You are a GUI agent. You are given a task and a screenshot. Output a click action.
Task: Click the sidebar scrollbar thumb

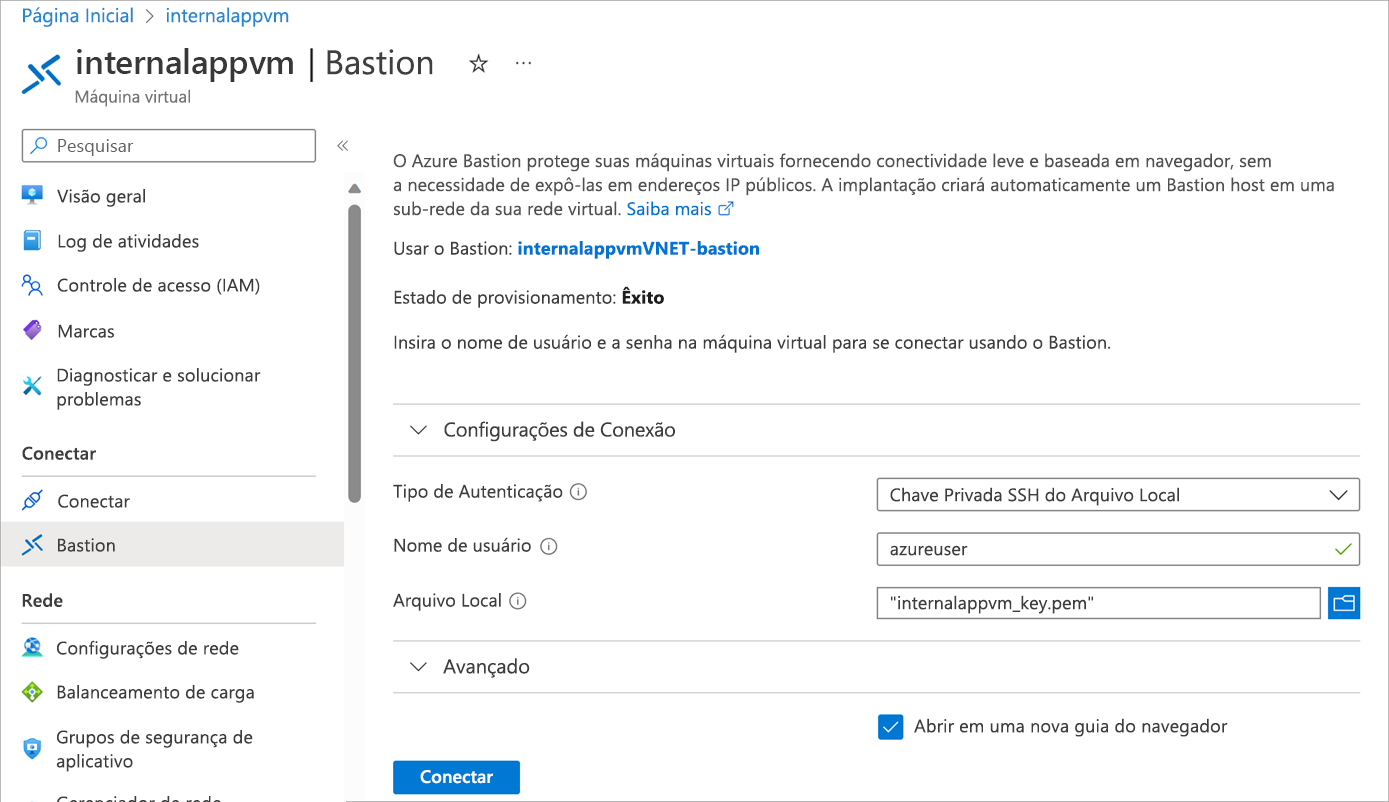(x=354, y=352)
